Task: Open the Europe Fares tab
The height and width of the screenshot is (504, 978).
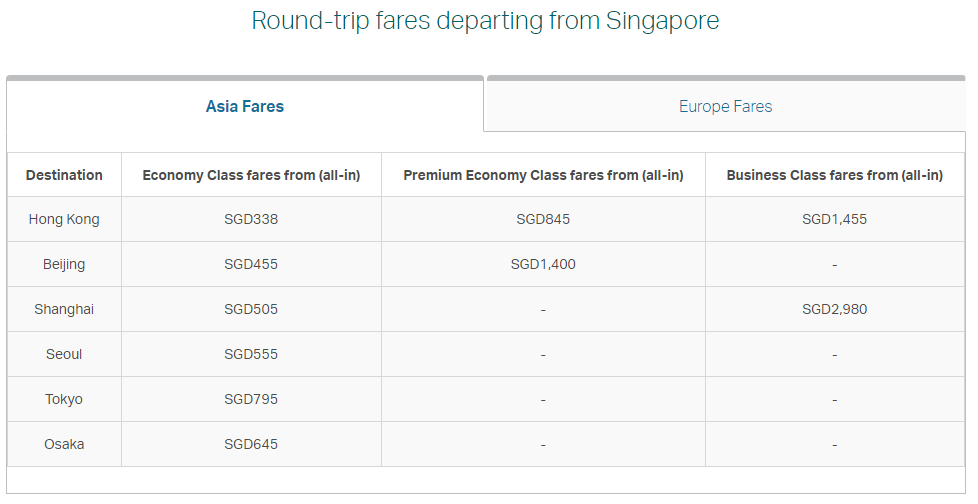Action: tap(725, 106)
